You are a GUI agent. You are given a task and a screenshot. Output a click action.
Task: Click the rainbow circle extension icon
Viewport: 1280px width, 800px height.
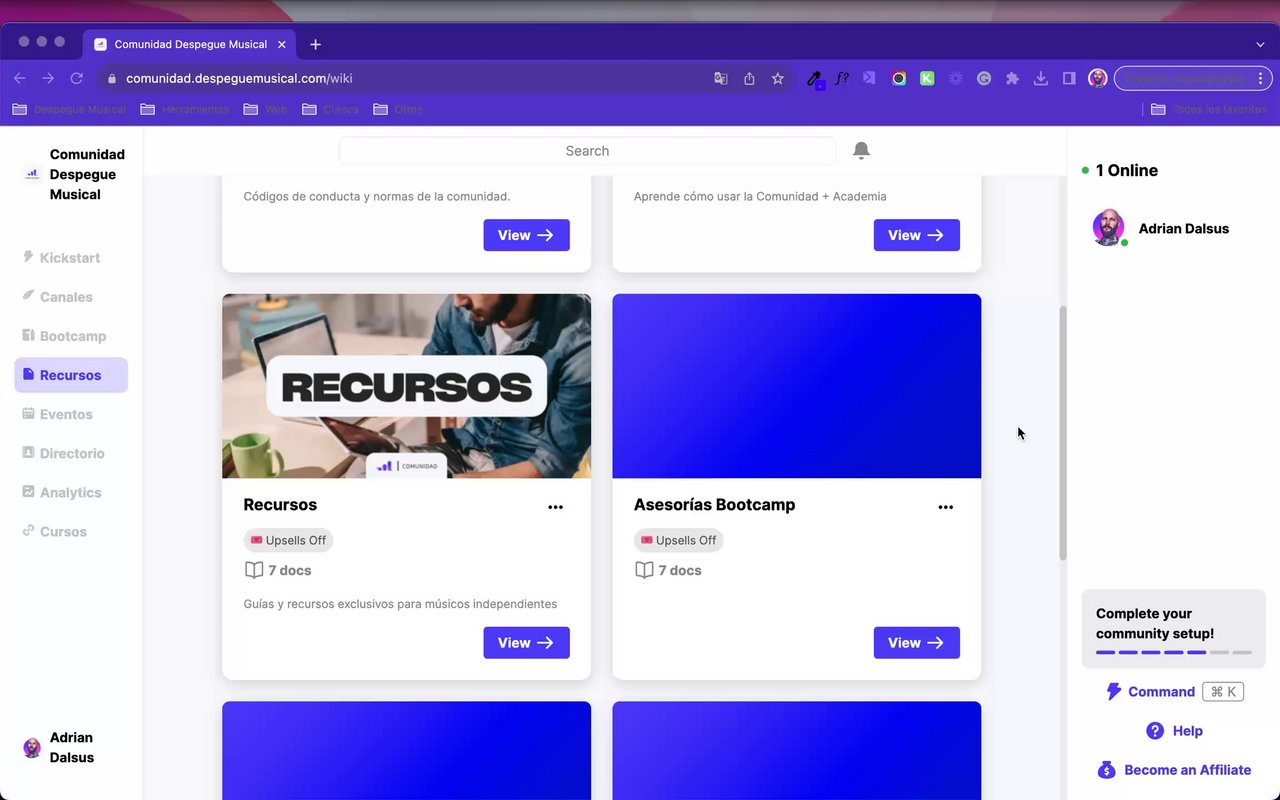pyautogui.click(x=899, y=78)
